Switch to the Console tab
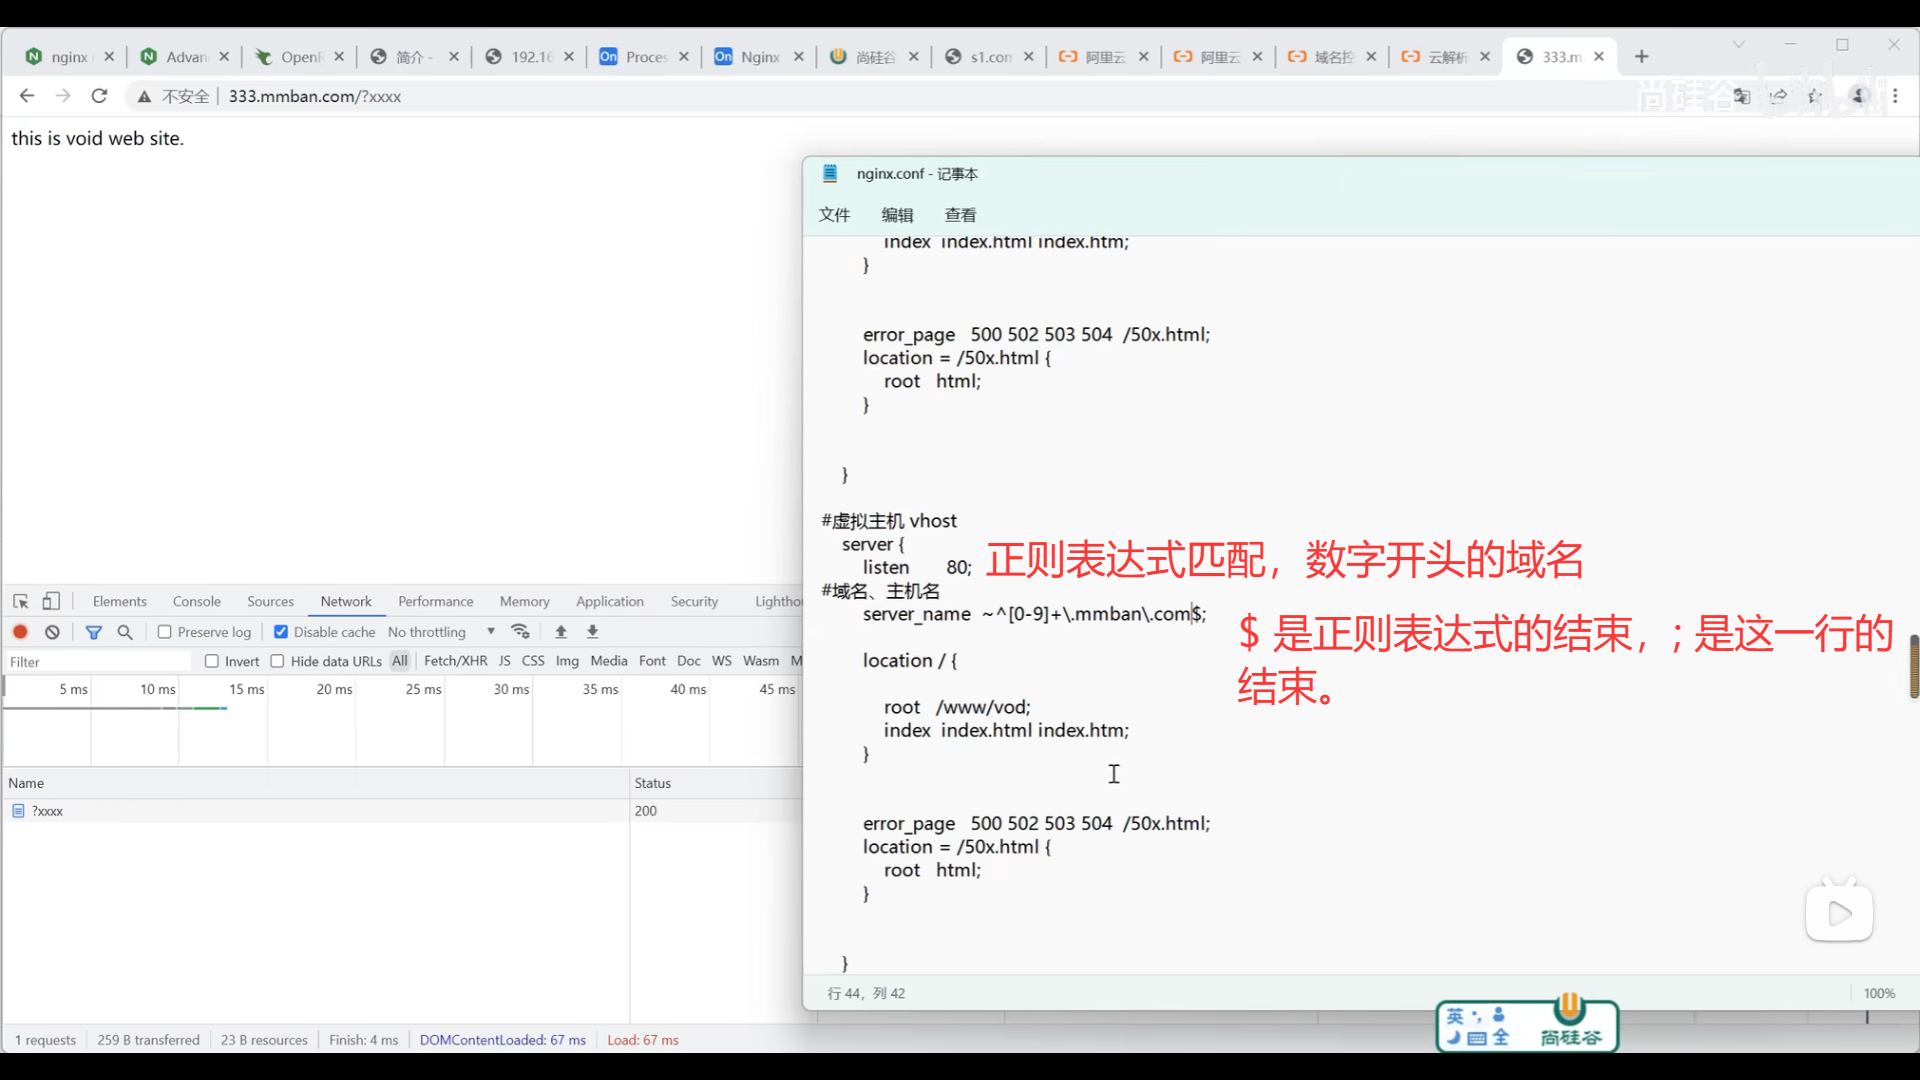This screenshot has width=1920, height=1080. (196, 601)
